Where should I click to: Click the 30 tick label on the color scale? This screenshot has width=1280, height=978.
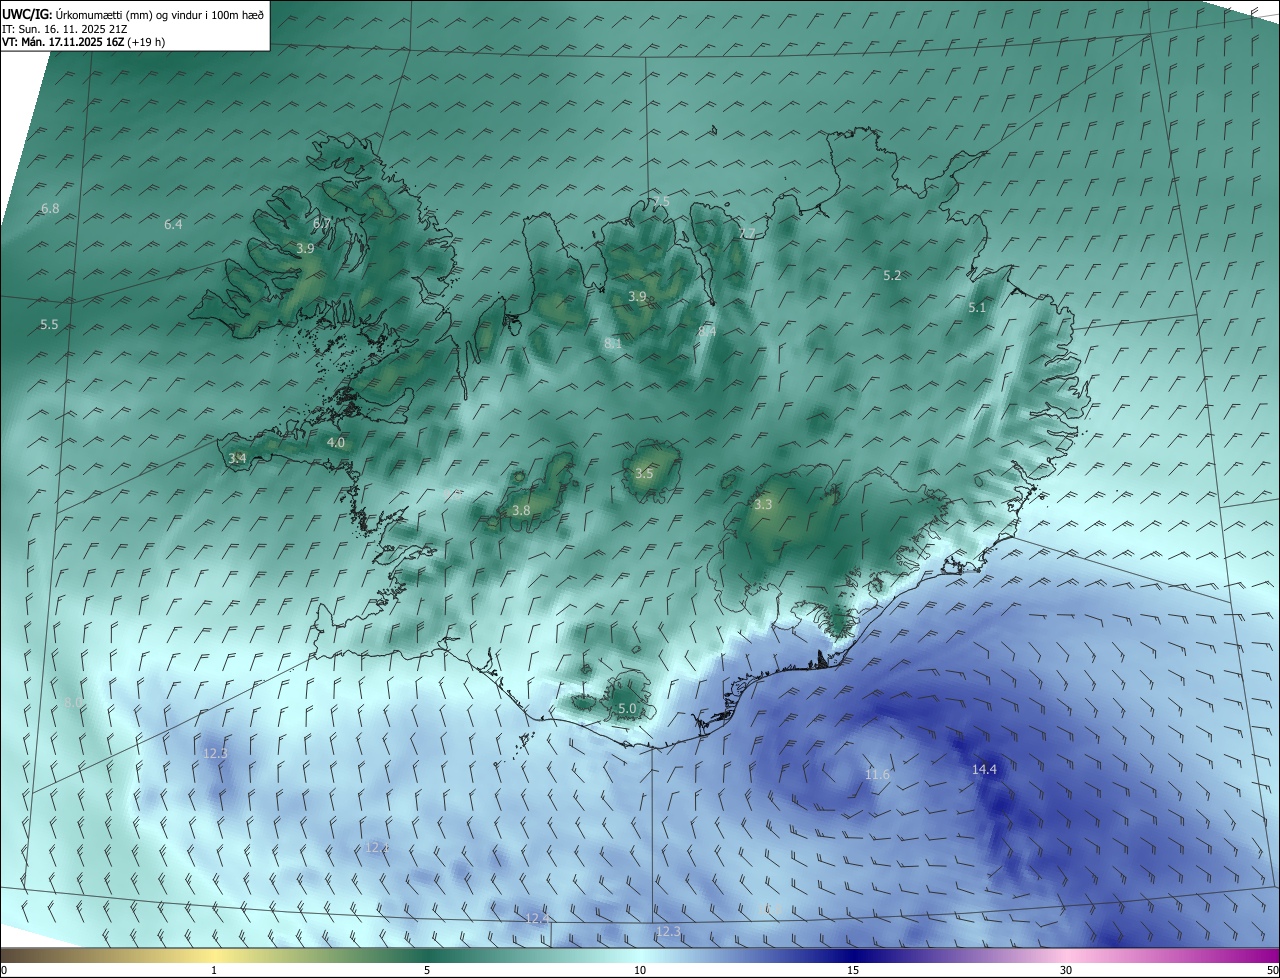(1066, 970)
